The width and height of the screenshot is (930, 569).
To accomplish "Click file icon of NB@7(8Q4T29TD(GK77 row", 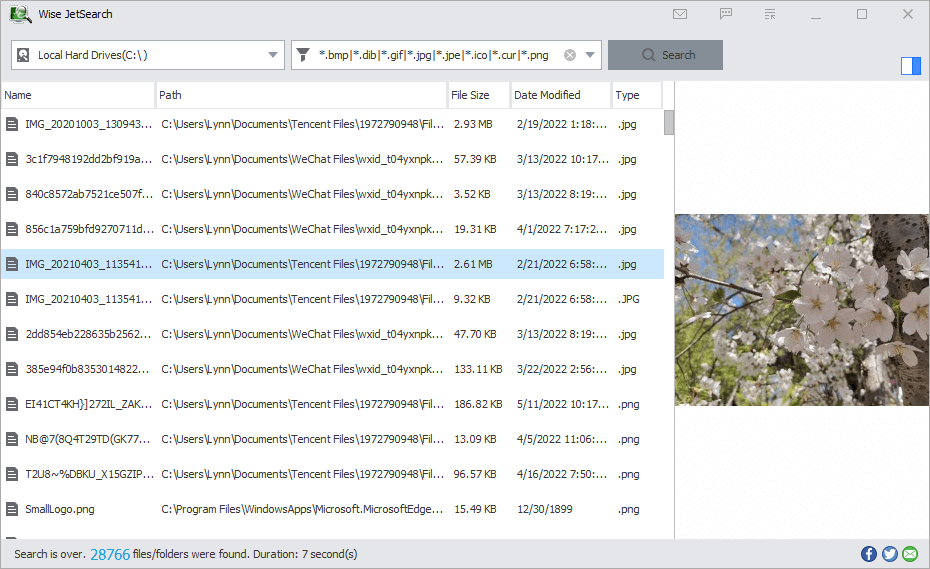I will [x=12, y=439].
